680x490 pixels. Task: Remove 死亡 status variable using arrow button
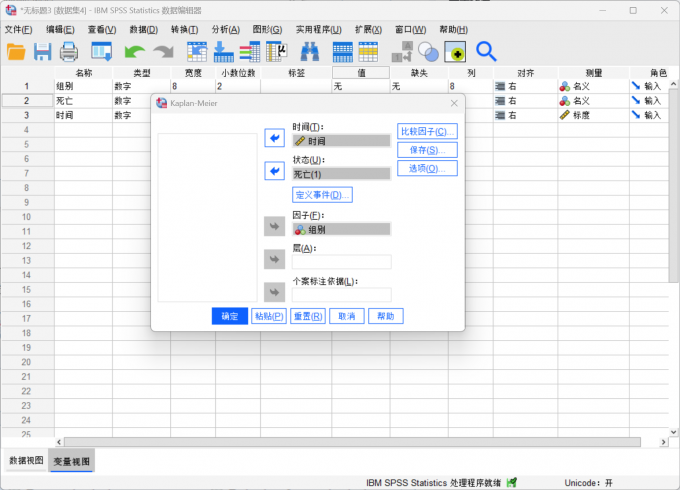(x=274, y=171)
